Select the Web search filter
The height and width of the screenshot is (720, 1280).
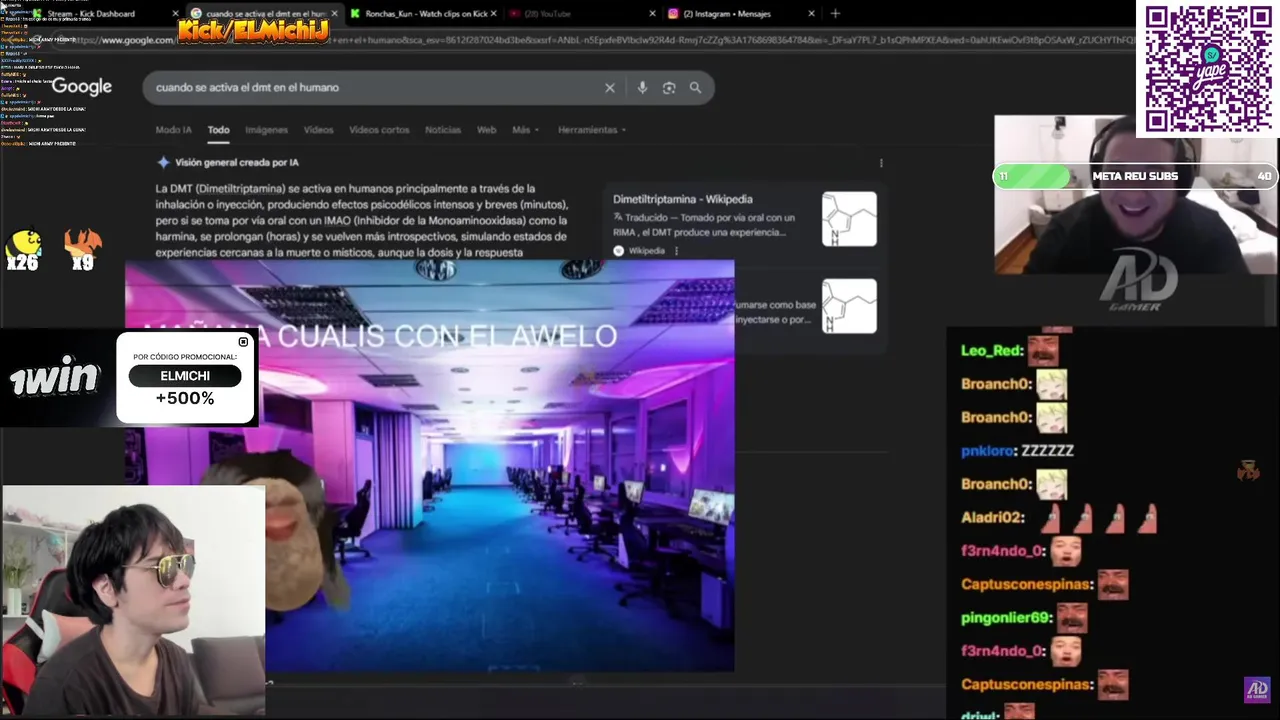coord(486,130)
